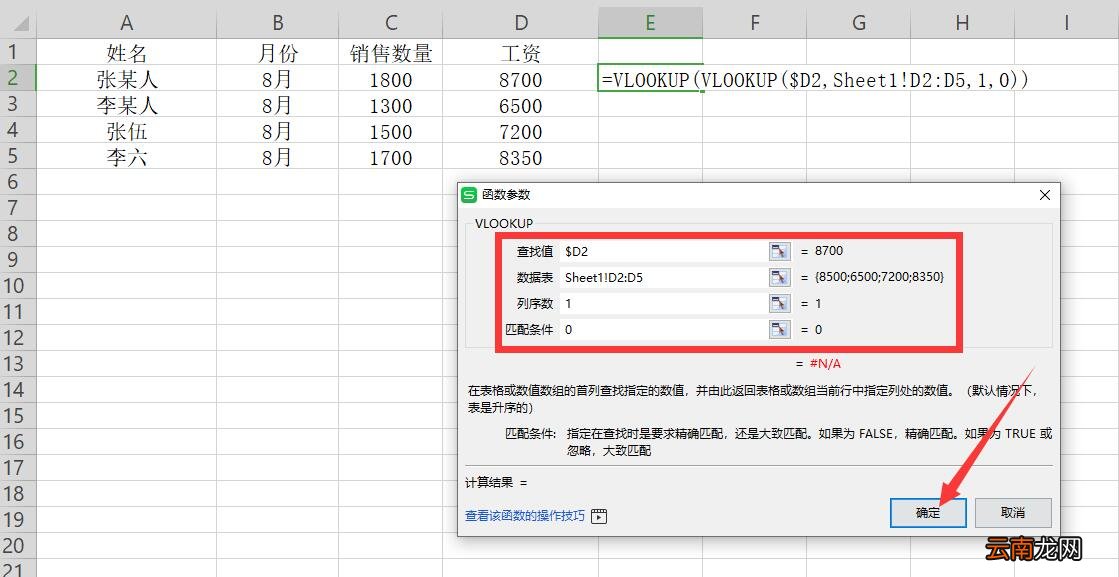Click the WPS 函数参数 dialog title icon
This screenshot has height=577, width=1119.
[x=470, y=195]
